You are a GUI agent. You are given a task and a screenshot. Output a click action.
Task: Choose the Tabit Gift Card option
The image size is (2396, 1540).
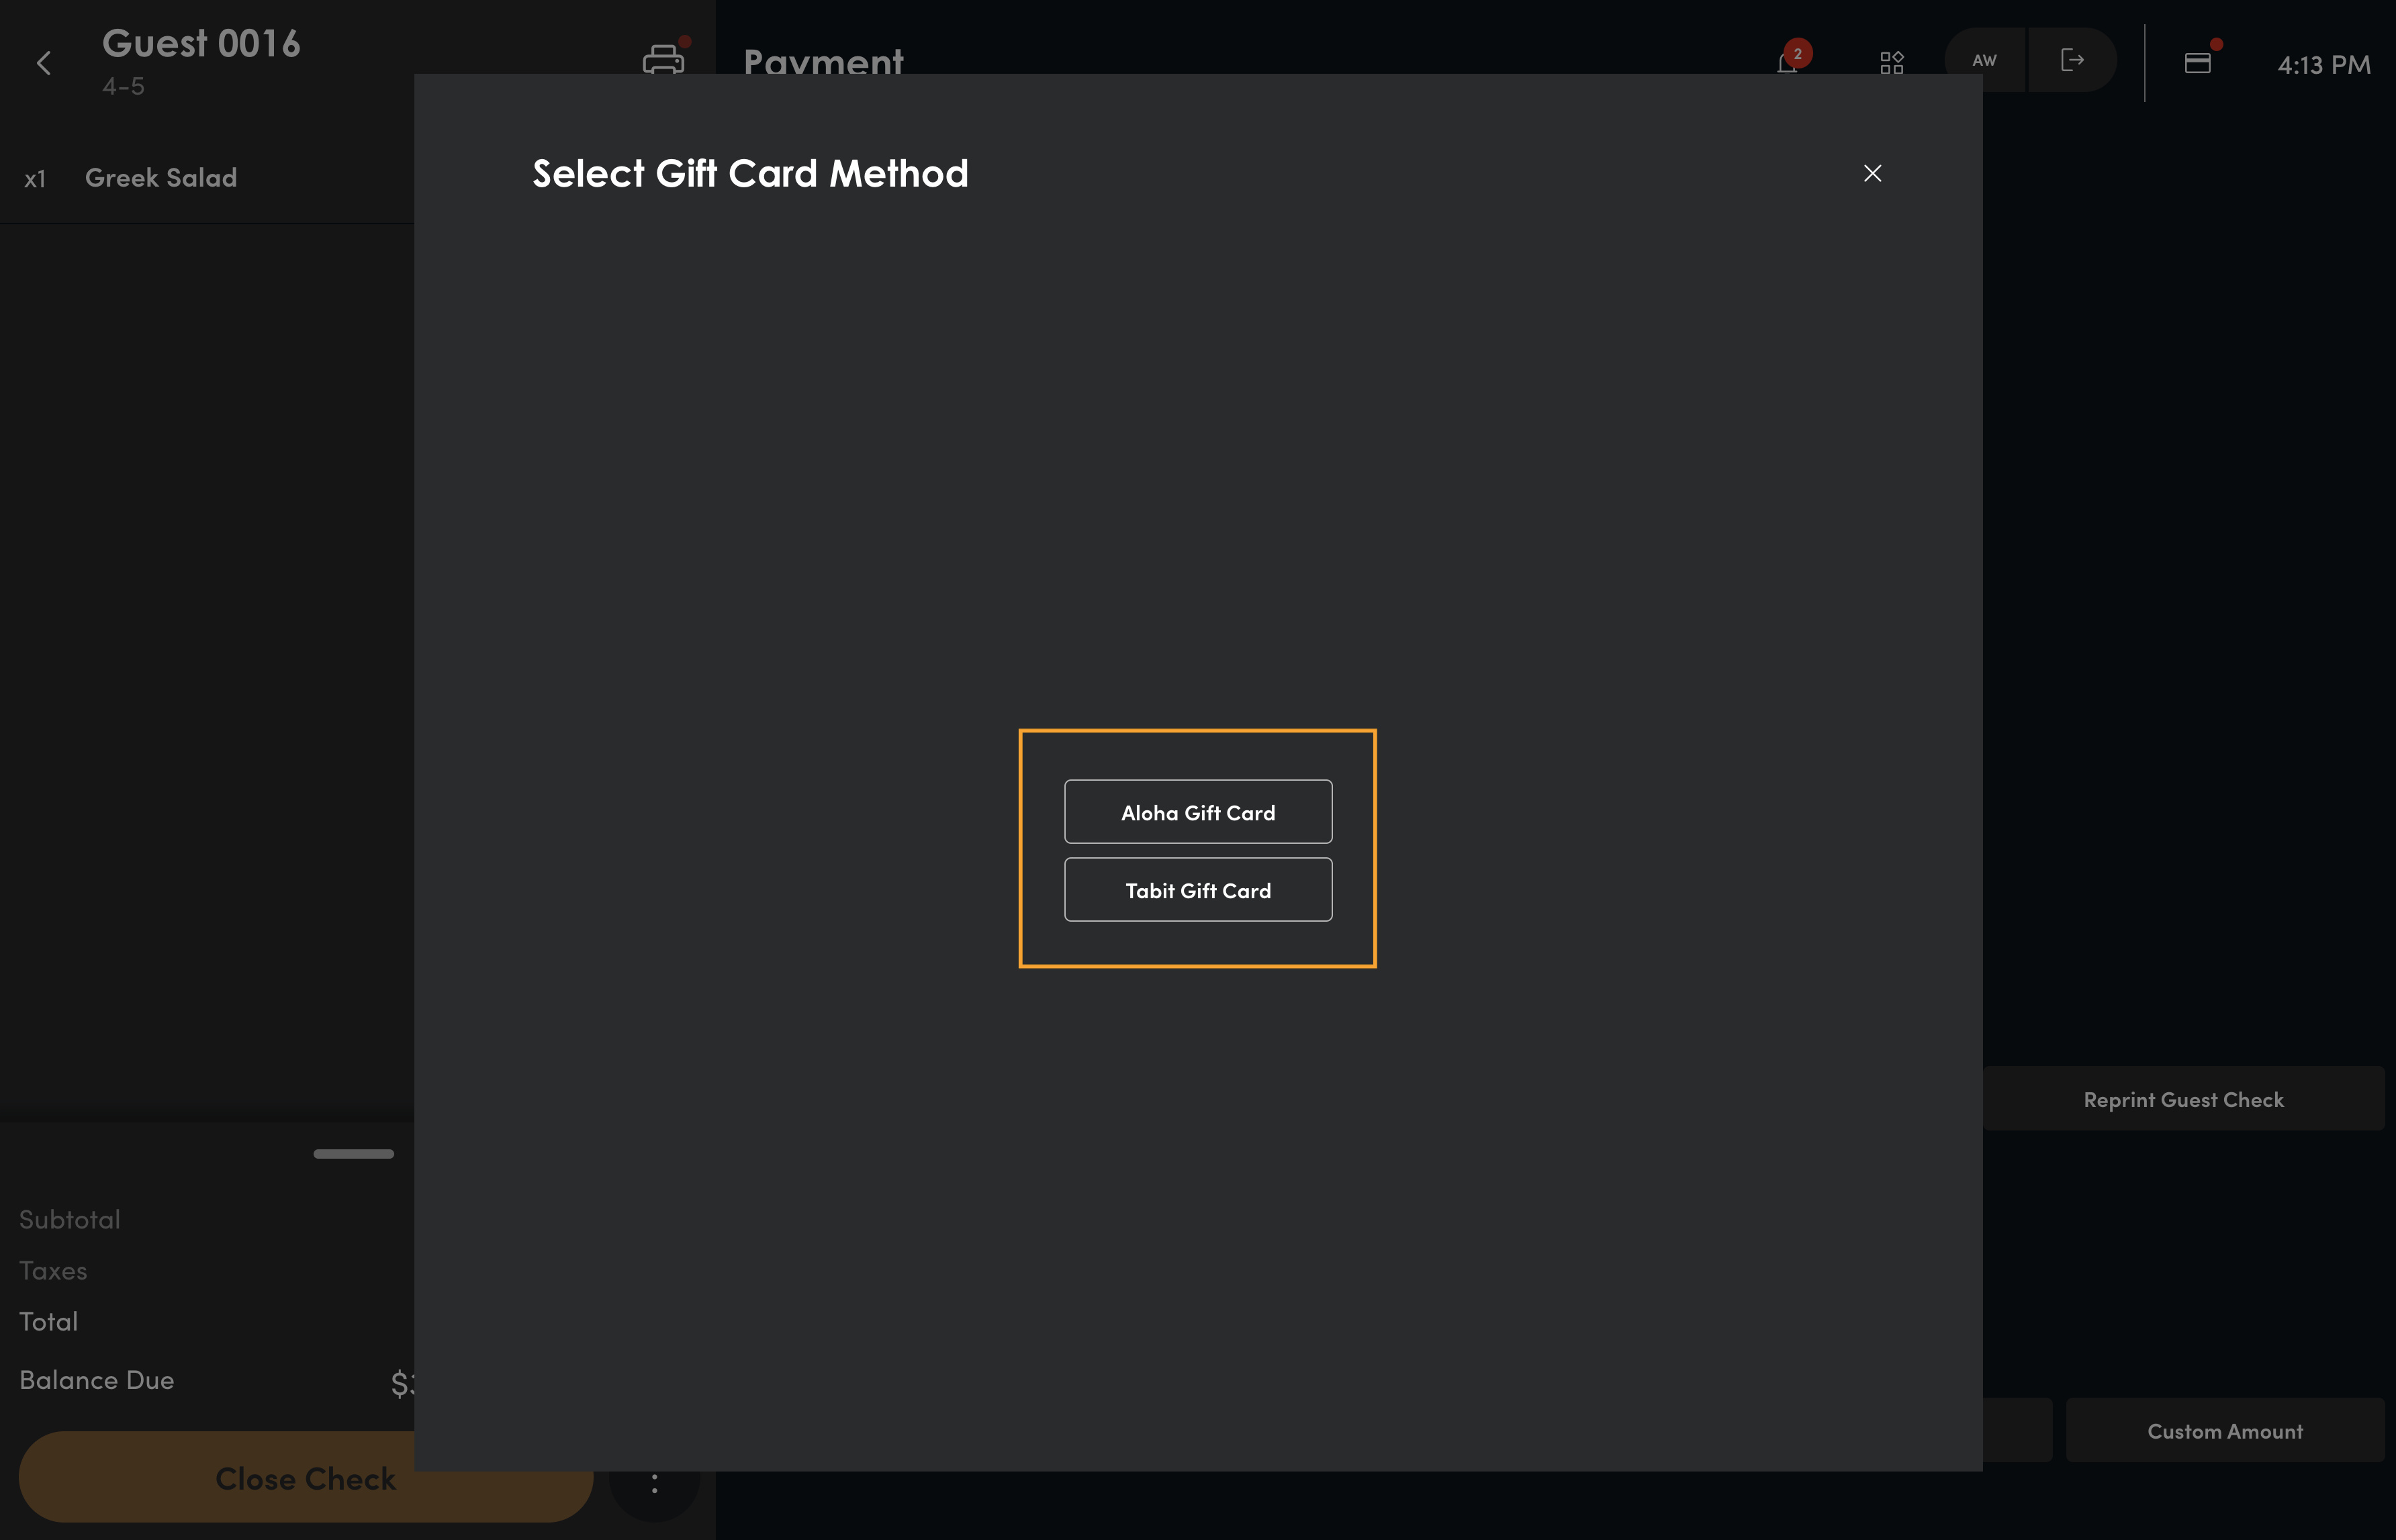click(1198, 890)
